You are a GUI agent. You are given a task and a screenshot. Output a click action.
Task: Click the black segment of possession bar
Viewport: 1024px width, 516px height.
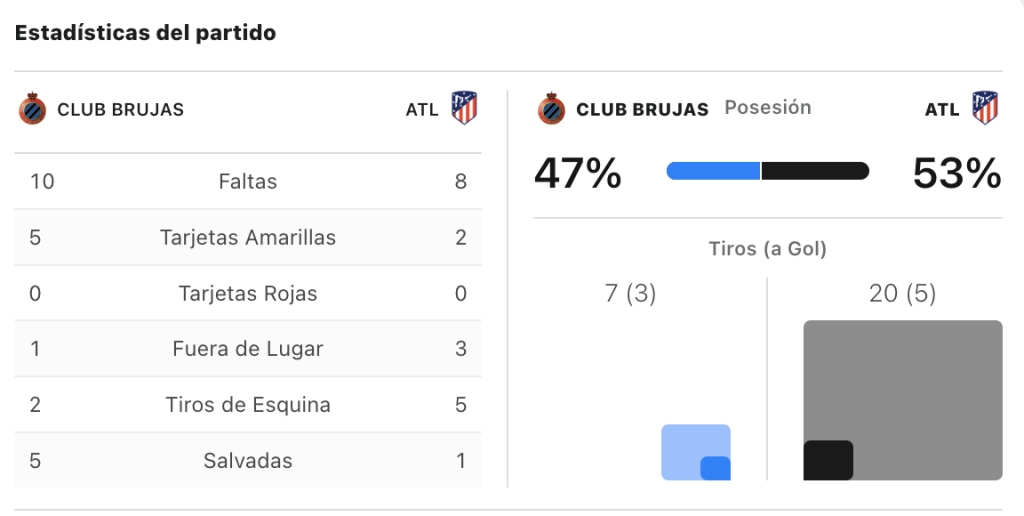click(x=815, y=171)
